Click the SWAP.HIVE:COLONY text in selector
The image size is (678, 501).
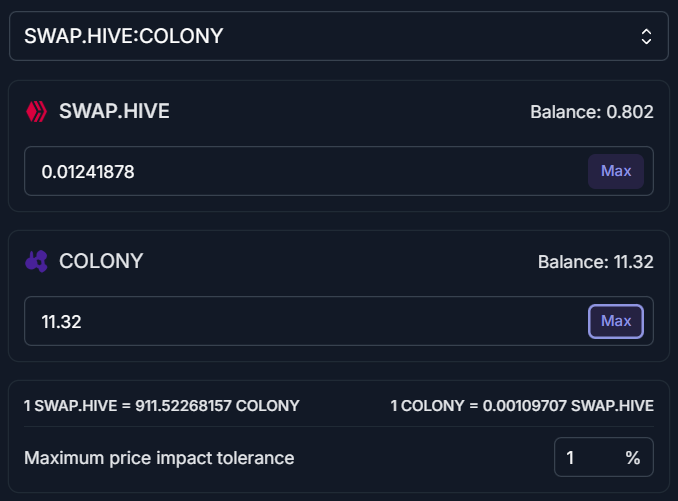(124, 36)
